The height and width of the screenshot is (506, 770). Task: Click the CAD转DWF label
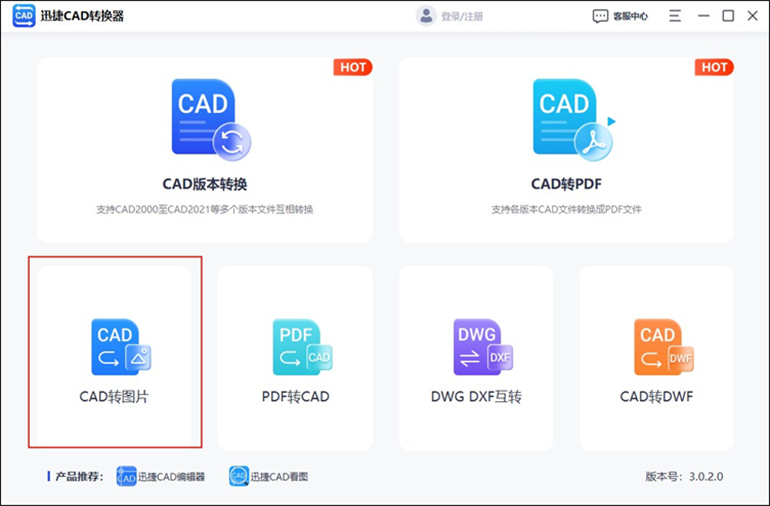(x=657, y=396)
